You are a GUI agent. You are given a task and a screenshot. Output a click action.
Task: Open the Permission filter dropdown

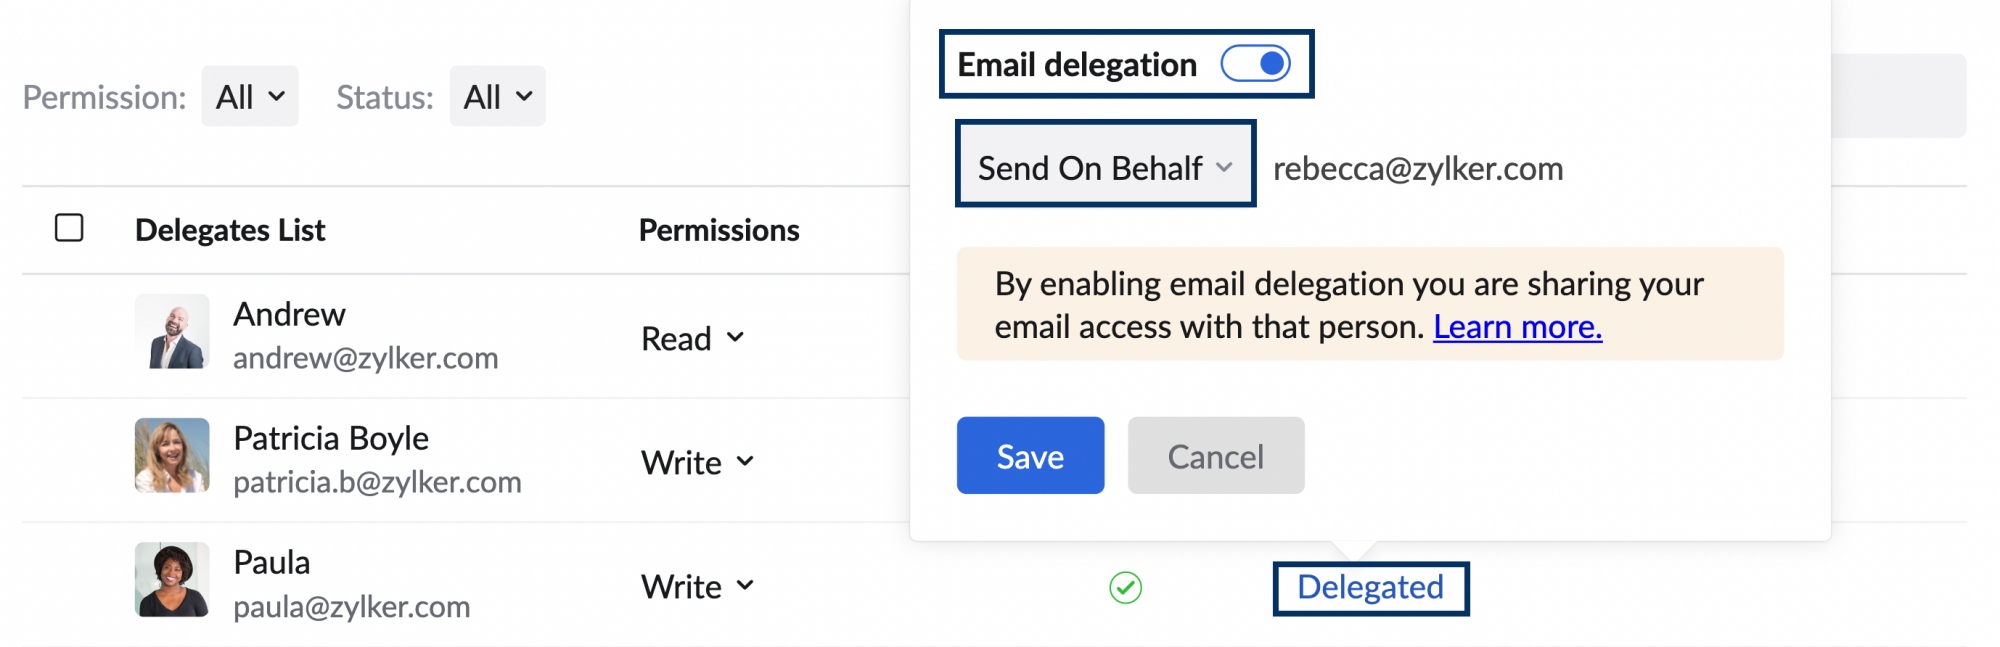pos(250,97)
